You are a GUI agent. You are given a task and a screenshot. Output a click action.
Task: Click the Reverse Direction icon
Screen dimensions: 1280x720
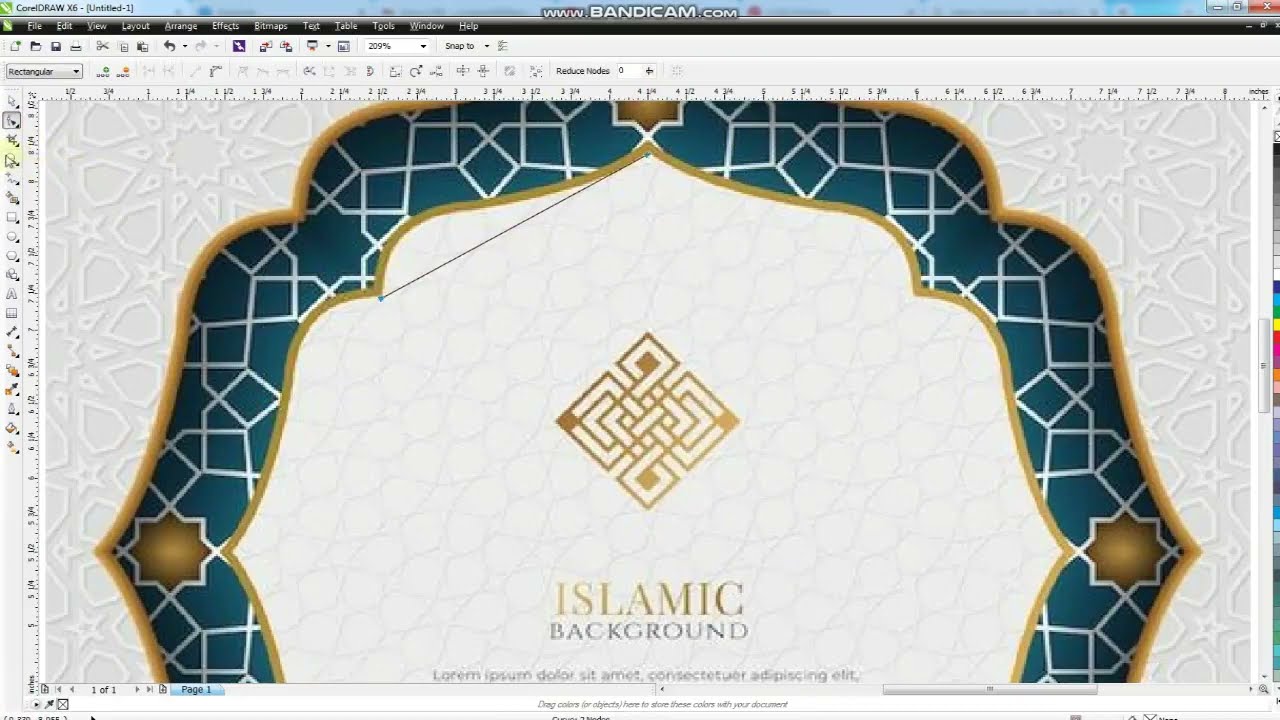pyautogui.click(x=309, y=71)
